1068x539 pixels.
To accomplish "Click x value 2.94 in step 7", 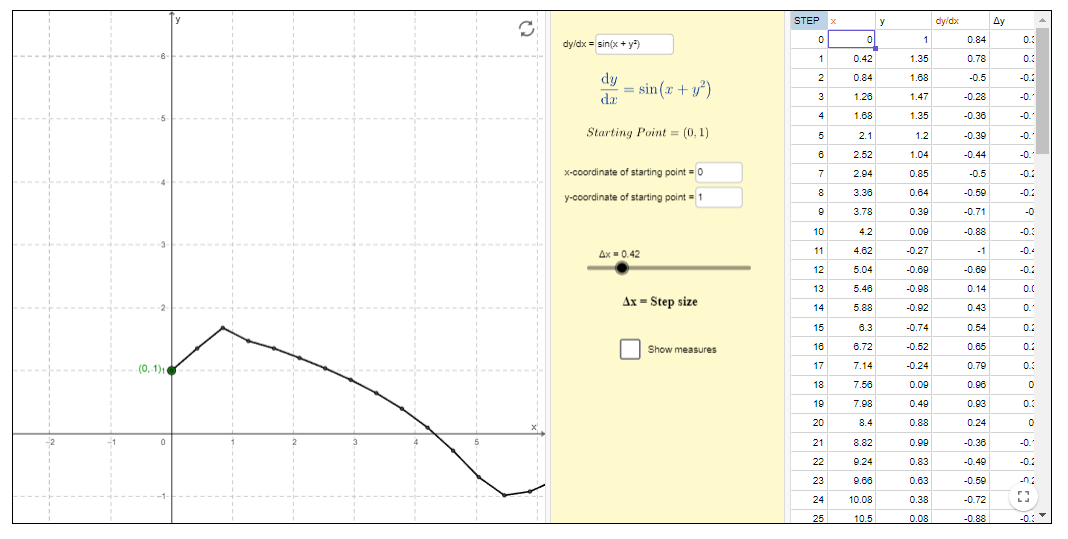I will pyautogui.click(x=851, y=174).
